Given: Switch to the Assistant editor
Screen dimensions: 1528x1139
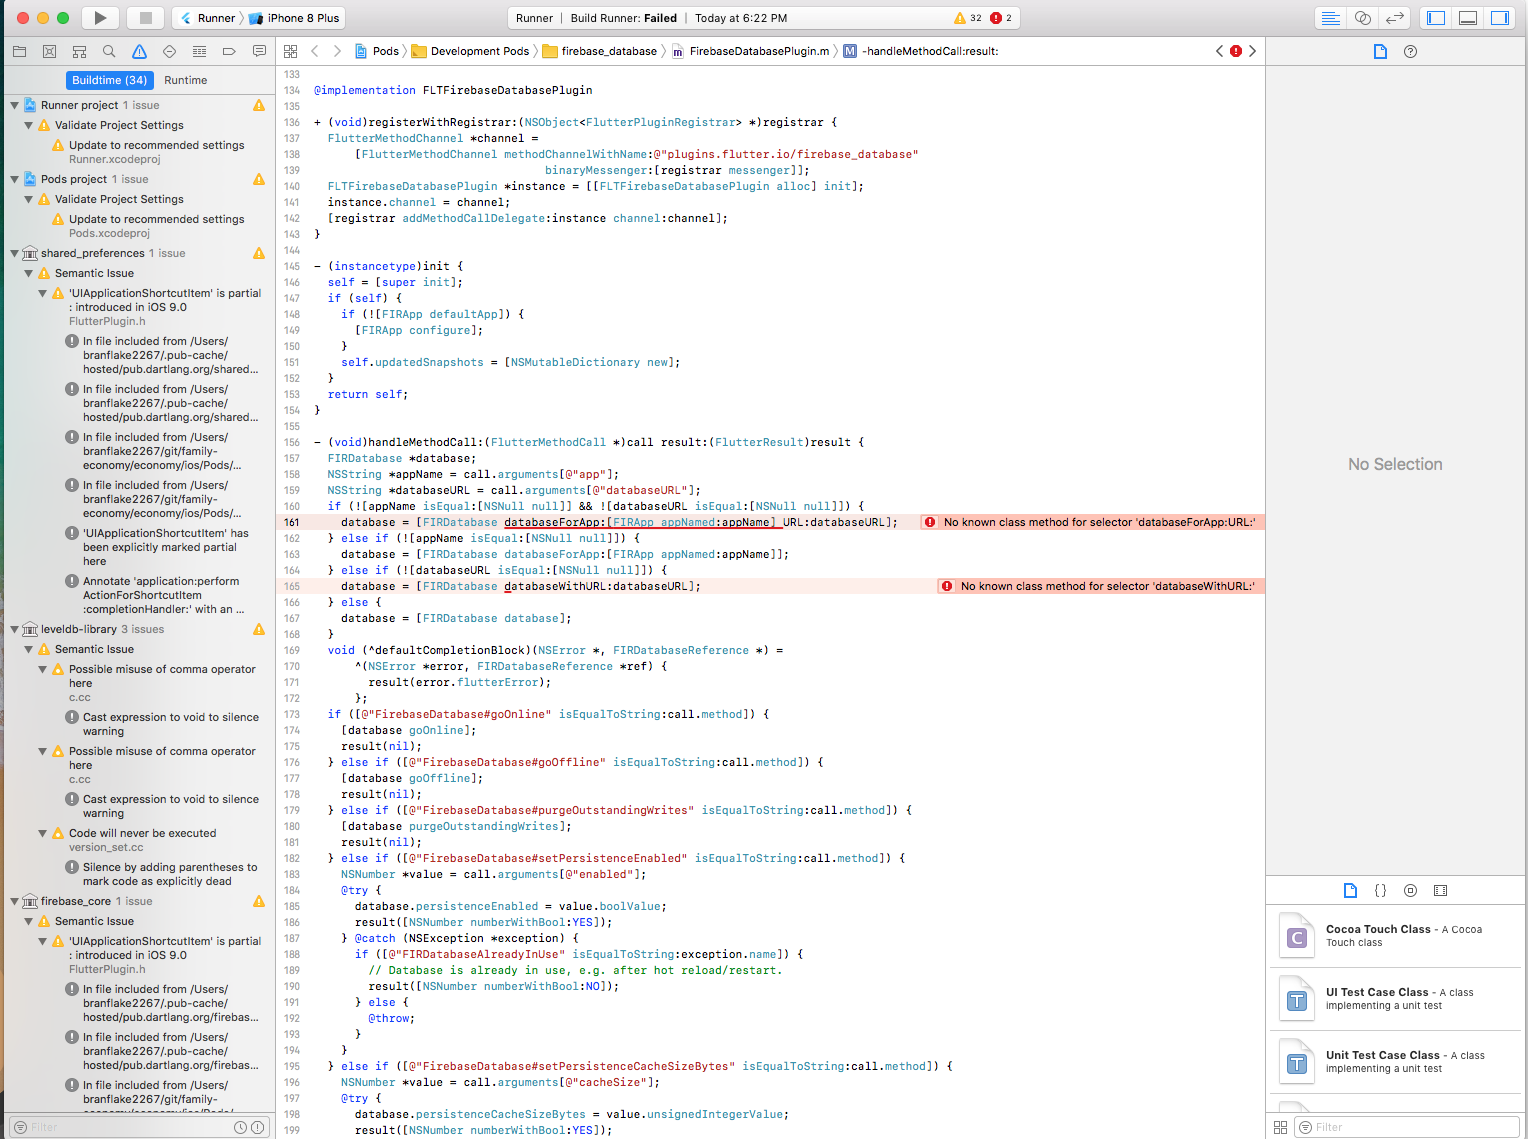Looking at the screenshot, I should tap(1365, 17).
